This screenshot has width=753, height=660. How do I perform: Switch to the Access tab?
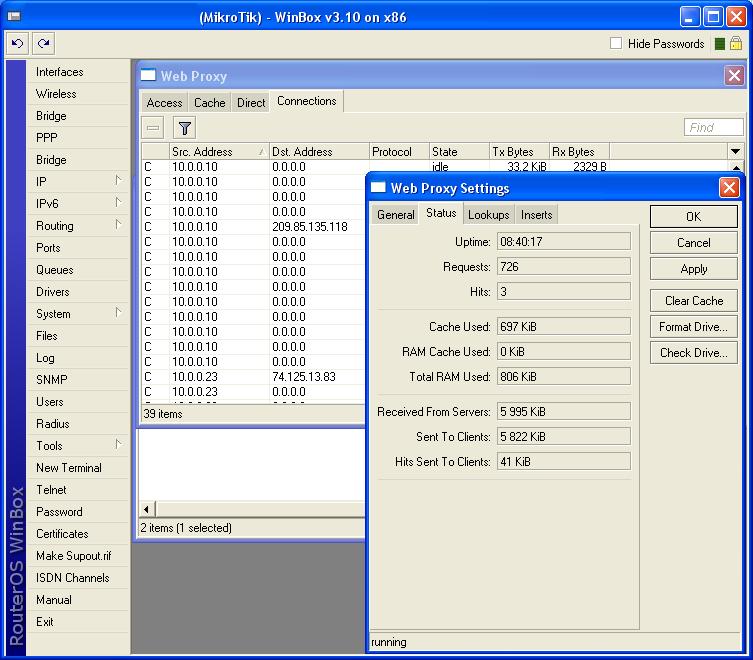(164, 103)
